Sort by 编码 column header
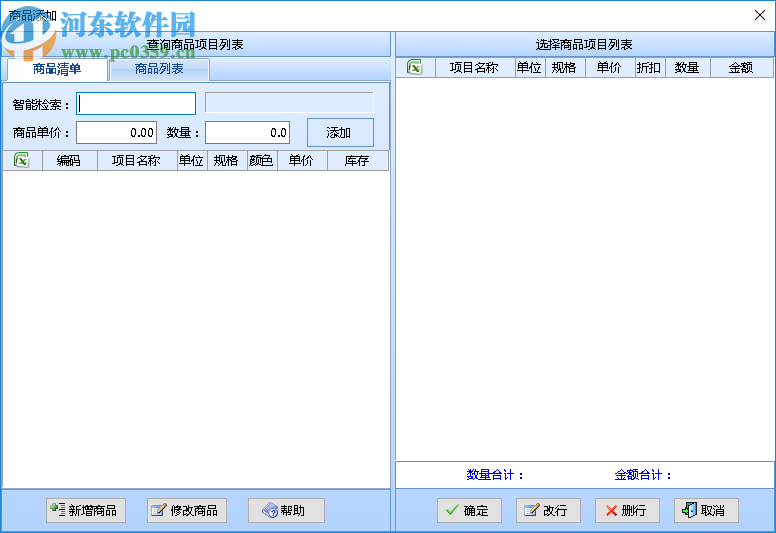This screenshot has width=776, height=533. pyautogui.click(x=70, y=160)
